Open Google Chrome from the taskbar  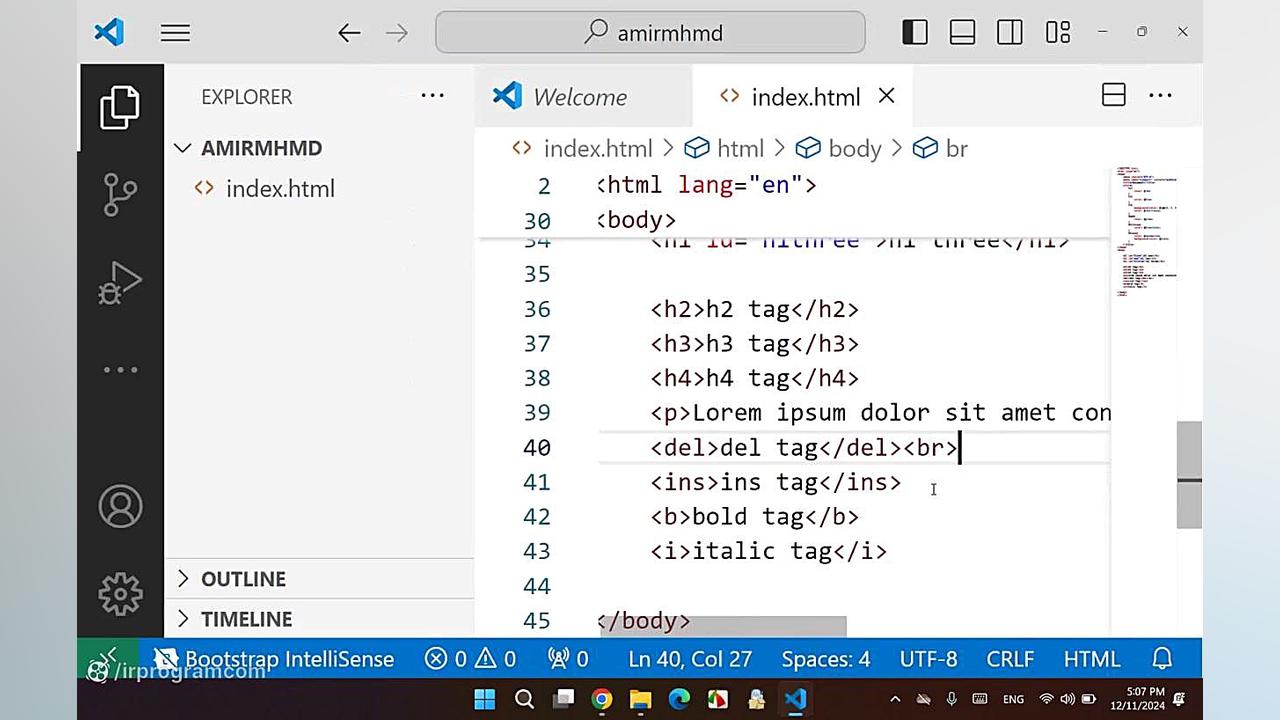click(x=601, y=699)
